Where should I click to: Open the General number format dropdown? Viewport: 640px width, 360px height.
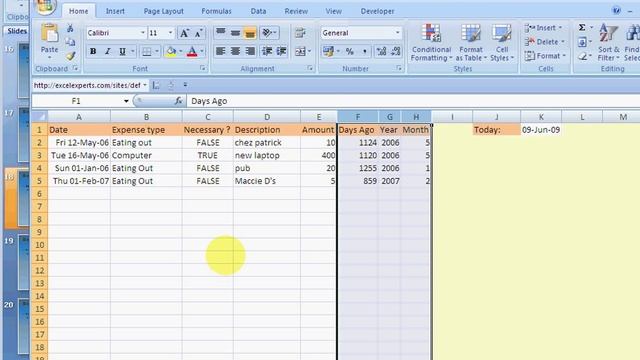click(397, 33)
